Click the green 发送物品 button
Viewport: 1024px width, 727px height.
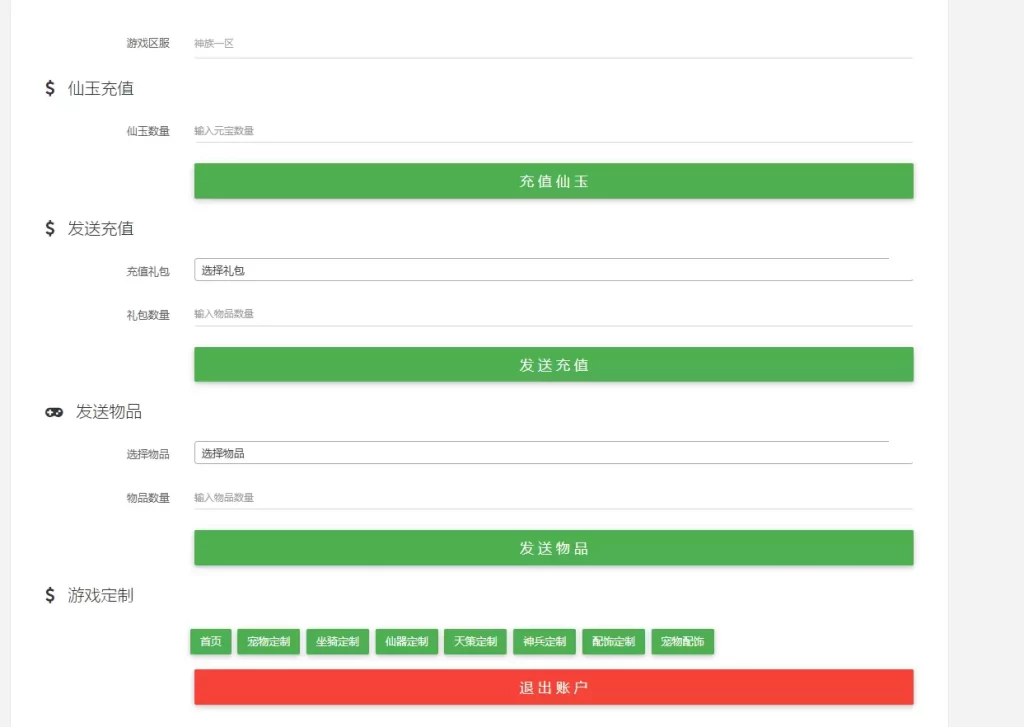tap(553, 548)
